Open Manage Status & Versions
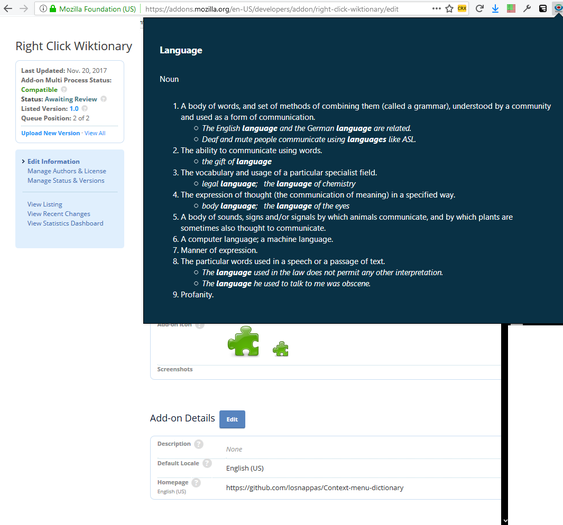Viewport: 563px width, 525px height. tap(66, 181)
